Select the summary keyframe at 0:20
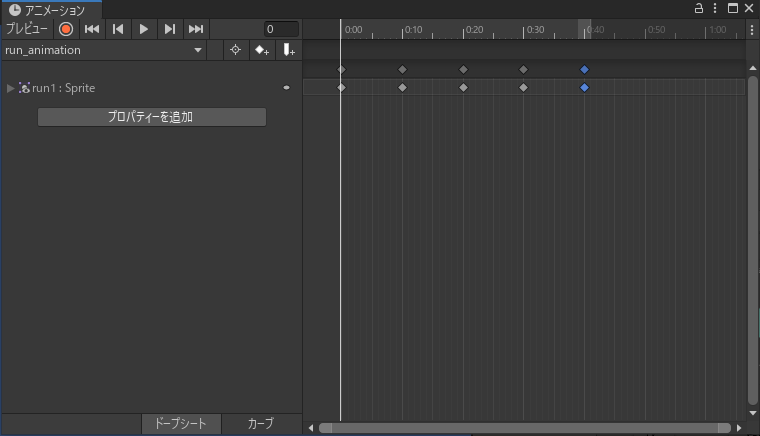Screen dimensions: 760x436 pyautogui.click(x=463, y=70)
